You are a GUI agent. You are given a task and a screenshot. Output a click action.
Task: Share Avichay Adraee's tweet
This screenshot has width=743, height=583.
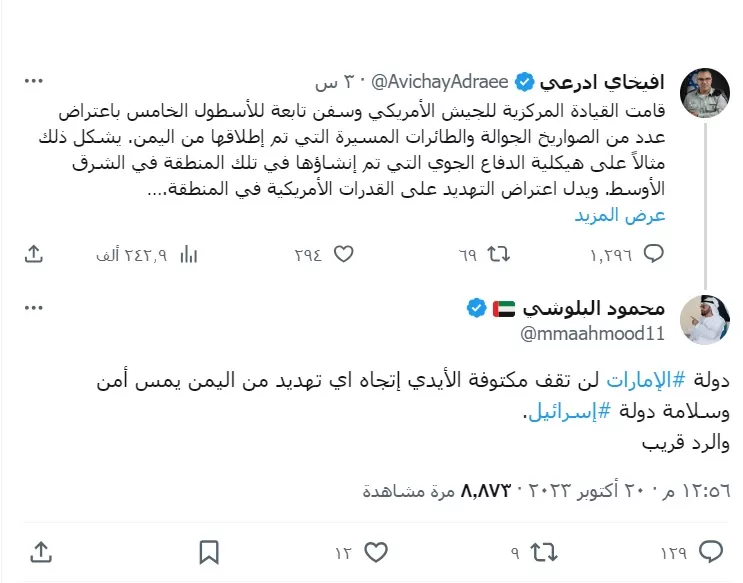point(35,255)
